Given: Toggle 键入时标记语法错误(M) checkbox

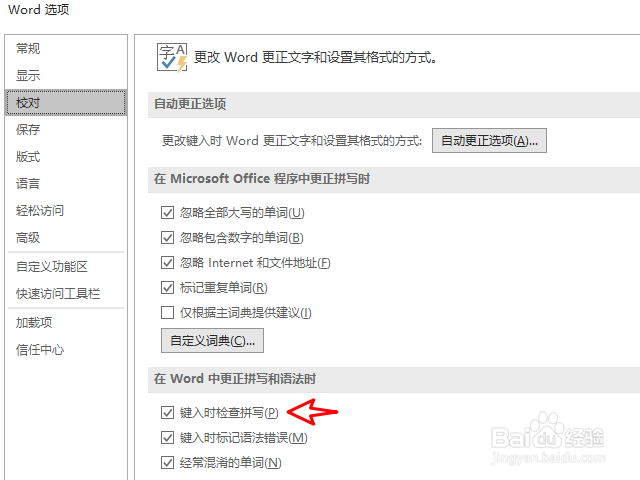Looking at the screenshot, I should click(x=167, y=438).
